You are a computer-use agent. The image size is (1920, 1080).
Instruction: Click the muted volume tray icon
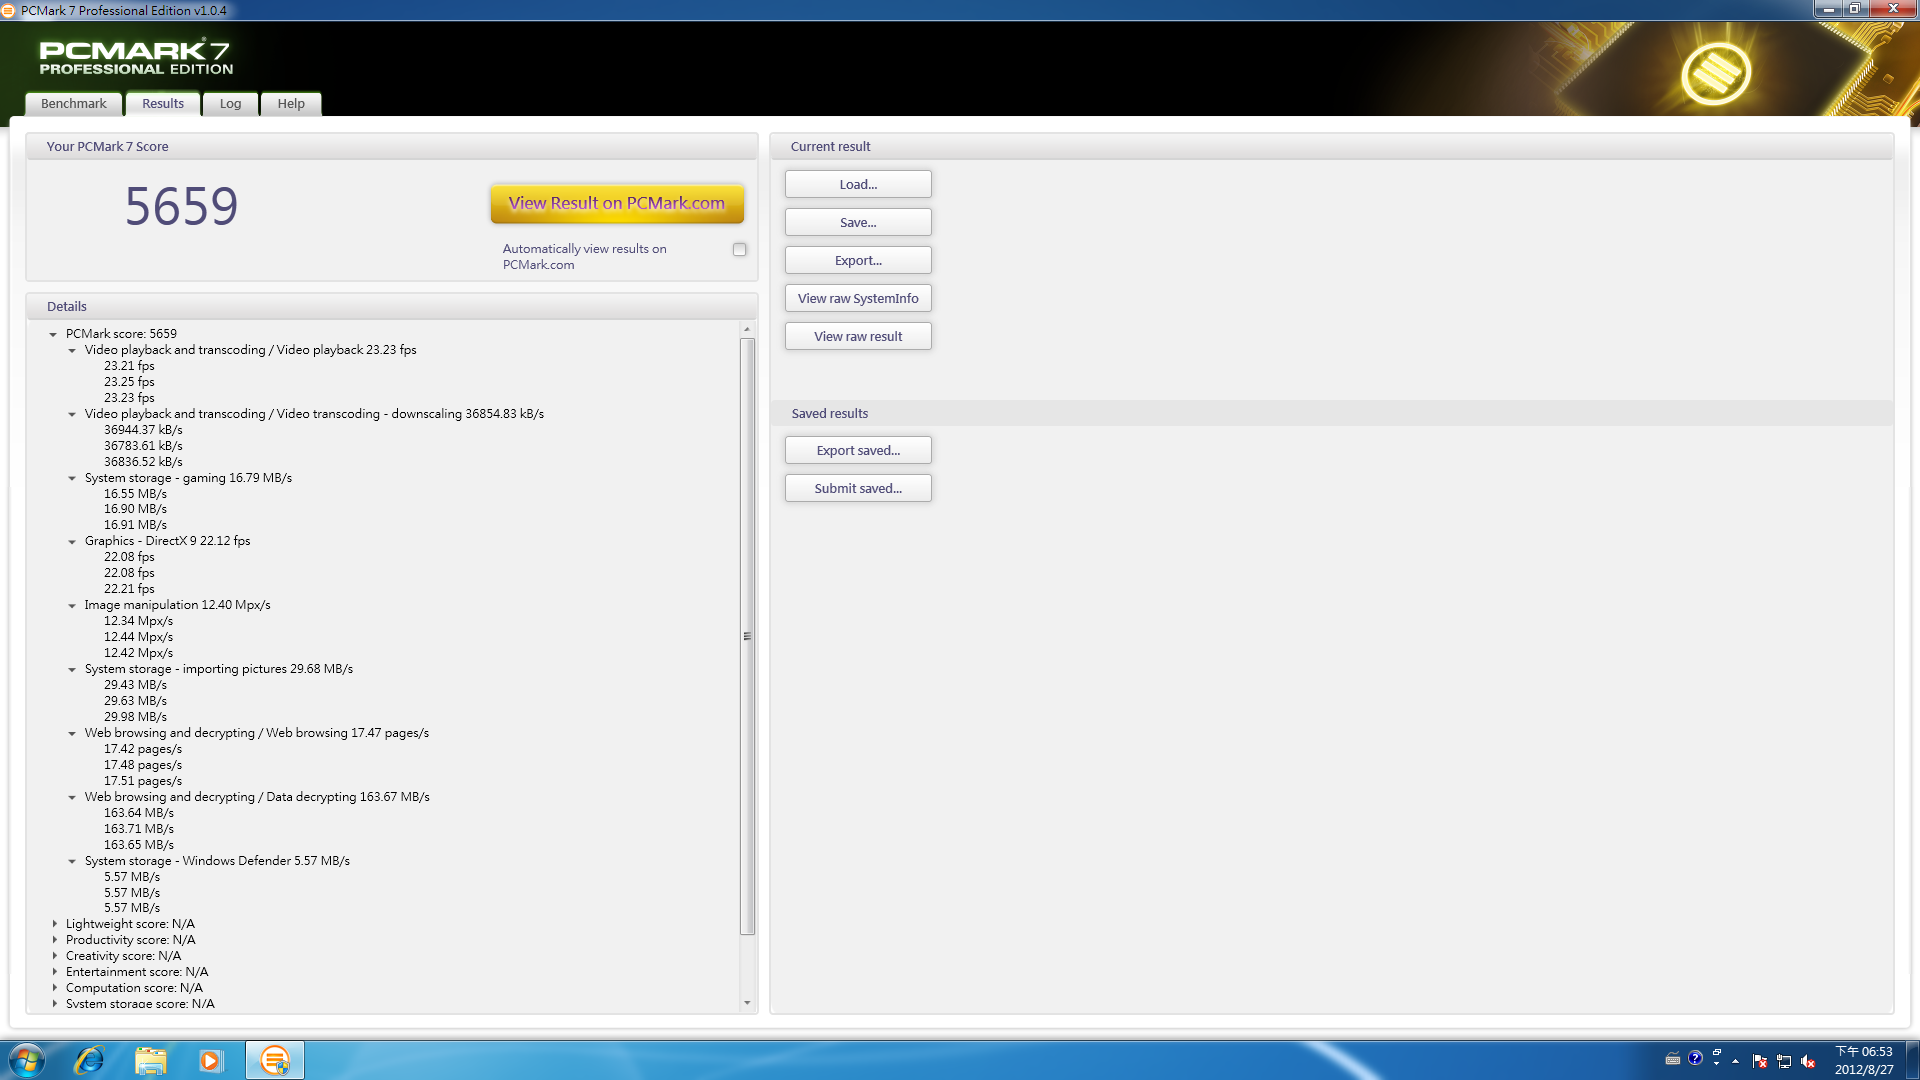coord(1808,1061)
